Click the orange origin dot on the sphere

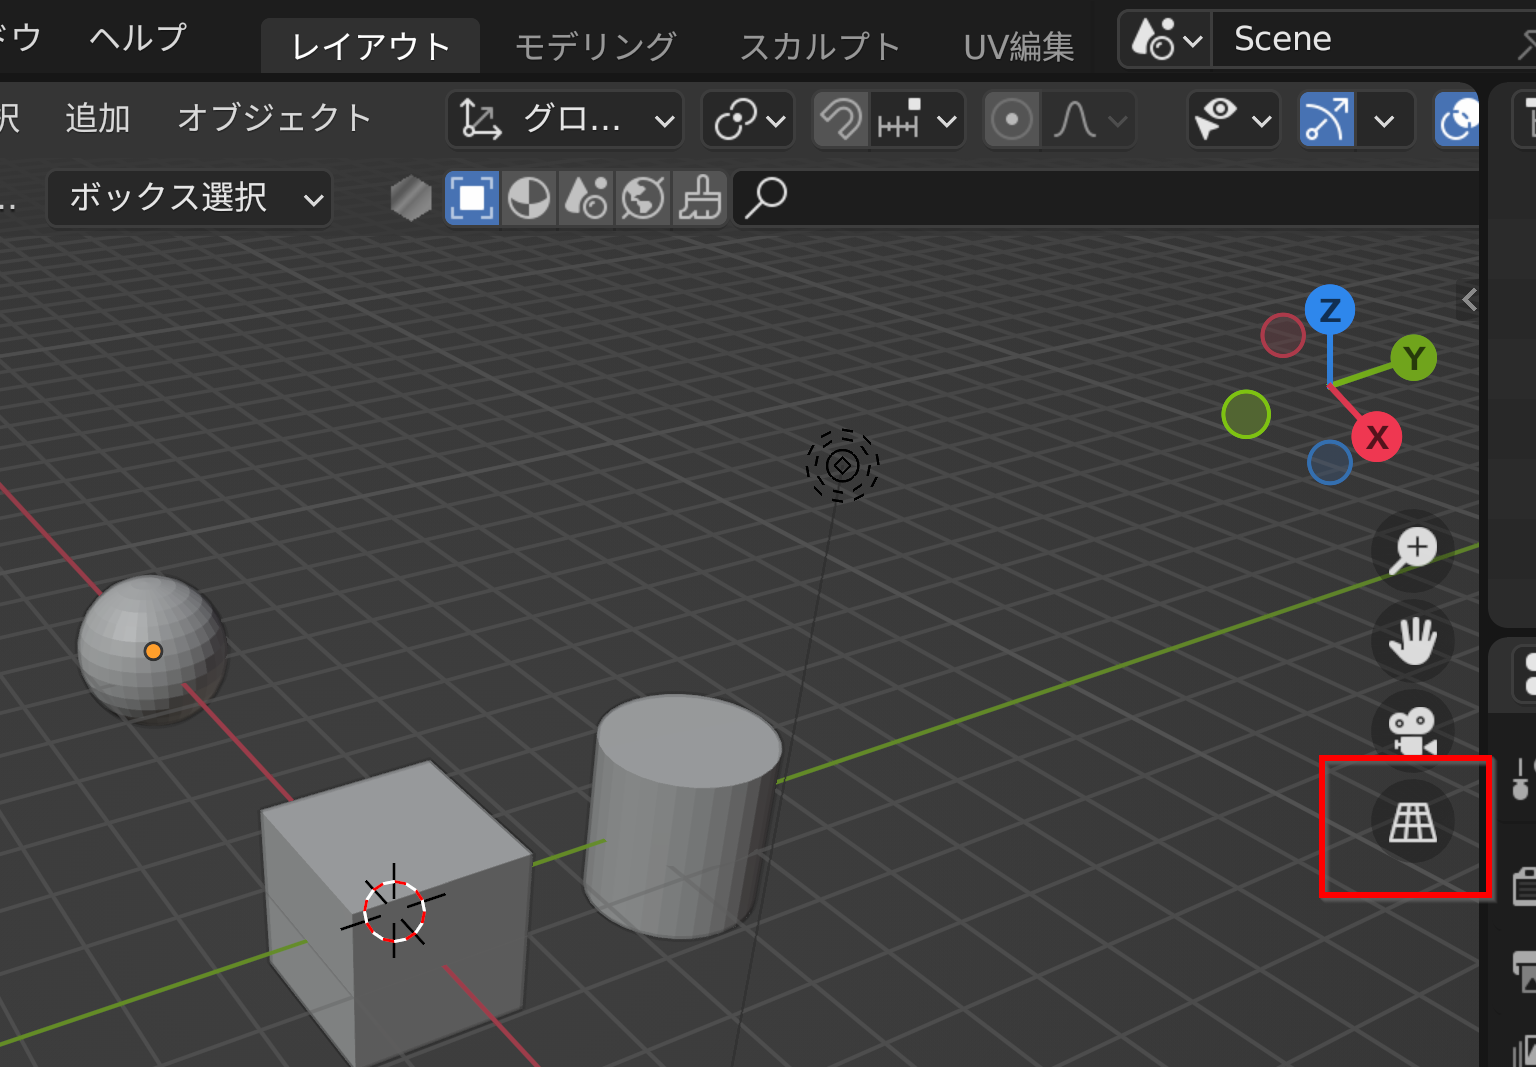(x=153, y=651)
